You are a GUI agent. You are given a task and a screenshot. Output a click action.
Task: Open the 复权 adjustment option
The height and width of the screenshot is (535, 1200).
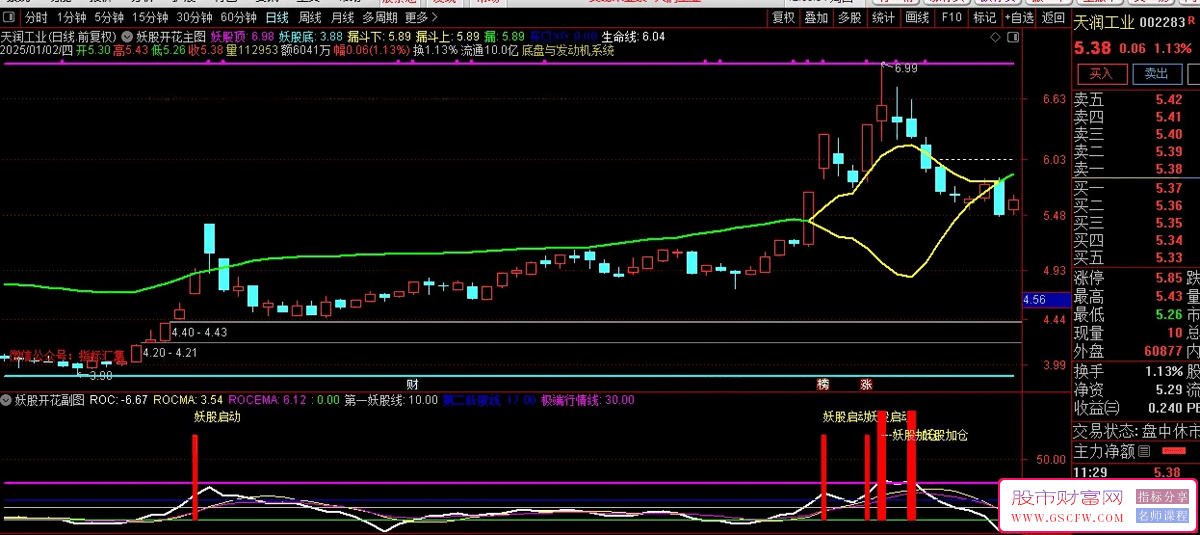[784, 17]
